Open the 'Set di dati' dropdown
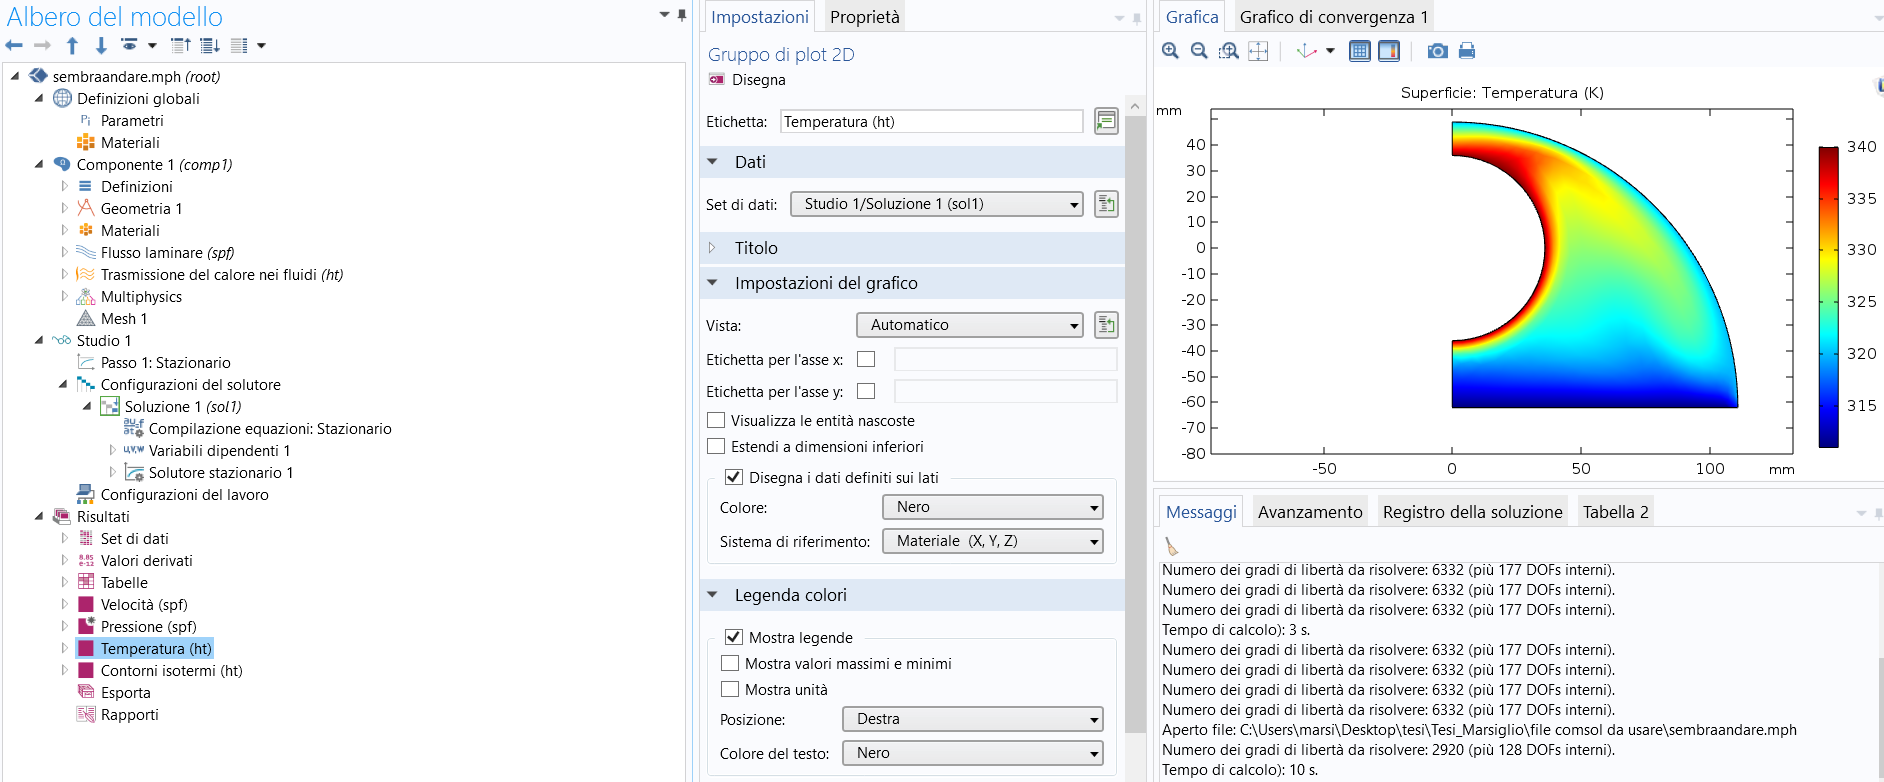This screenshot has width=1884, height=782. coord(936,204)
